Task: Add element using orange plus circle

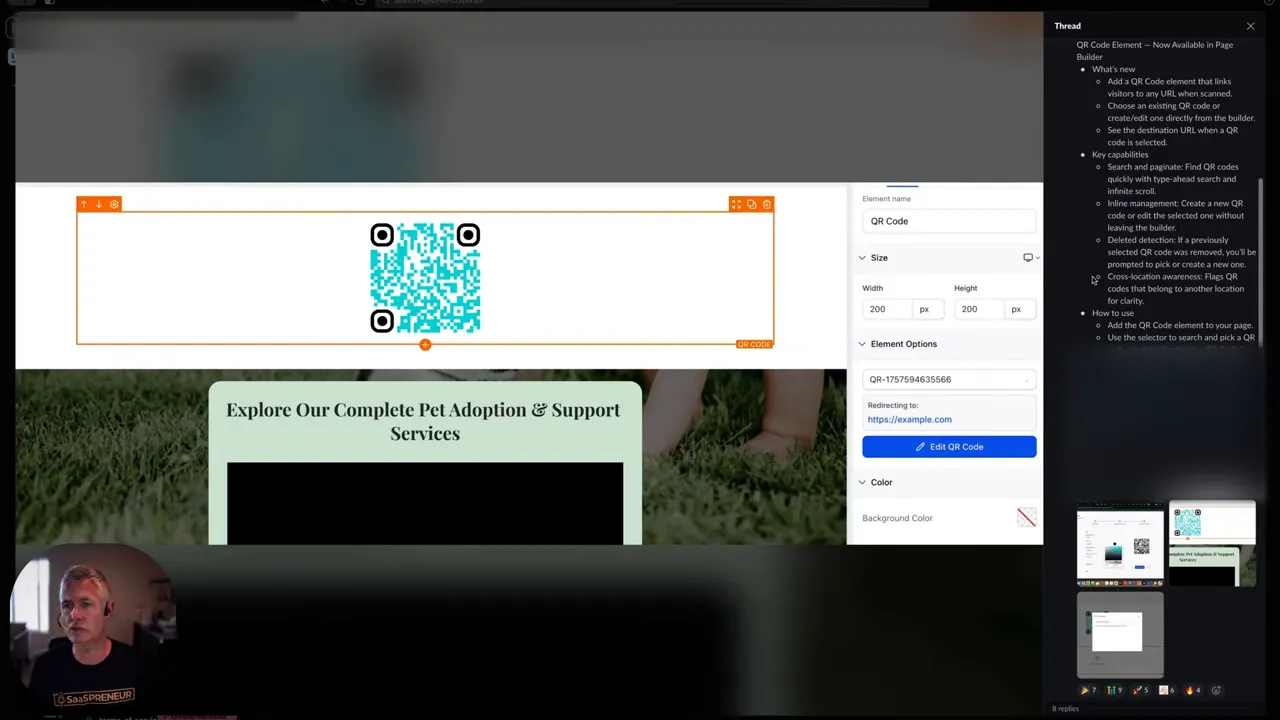Action: pos(425,345)
